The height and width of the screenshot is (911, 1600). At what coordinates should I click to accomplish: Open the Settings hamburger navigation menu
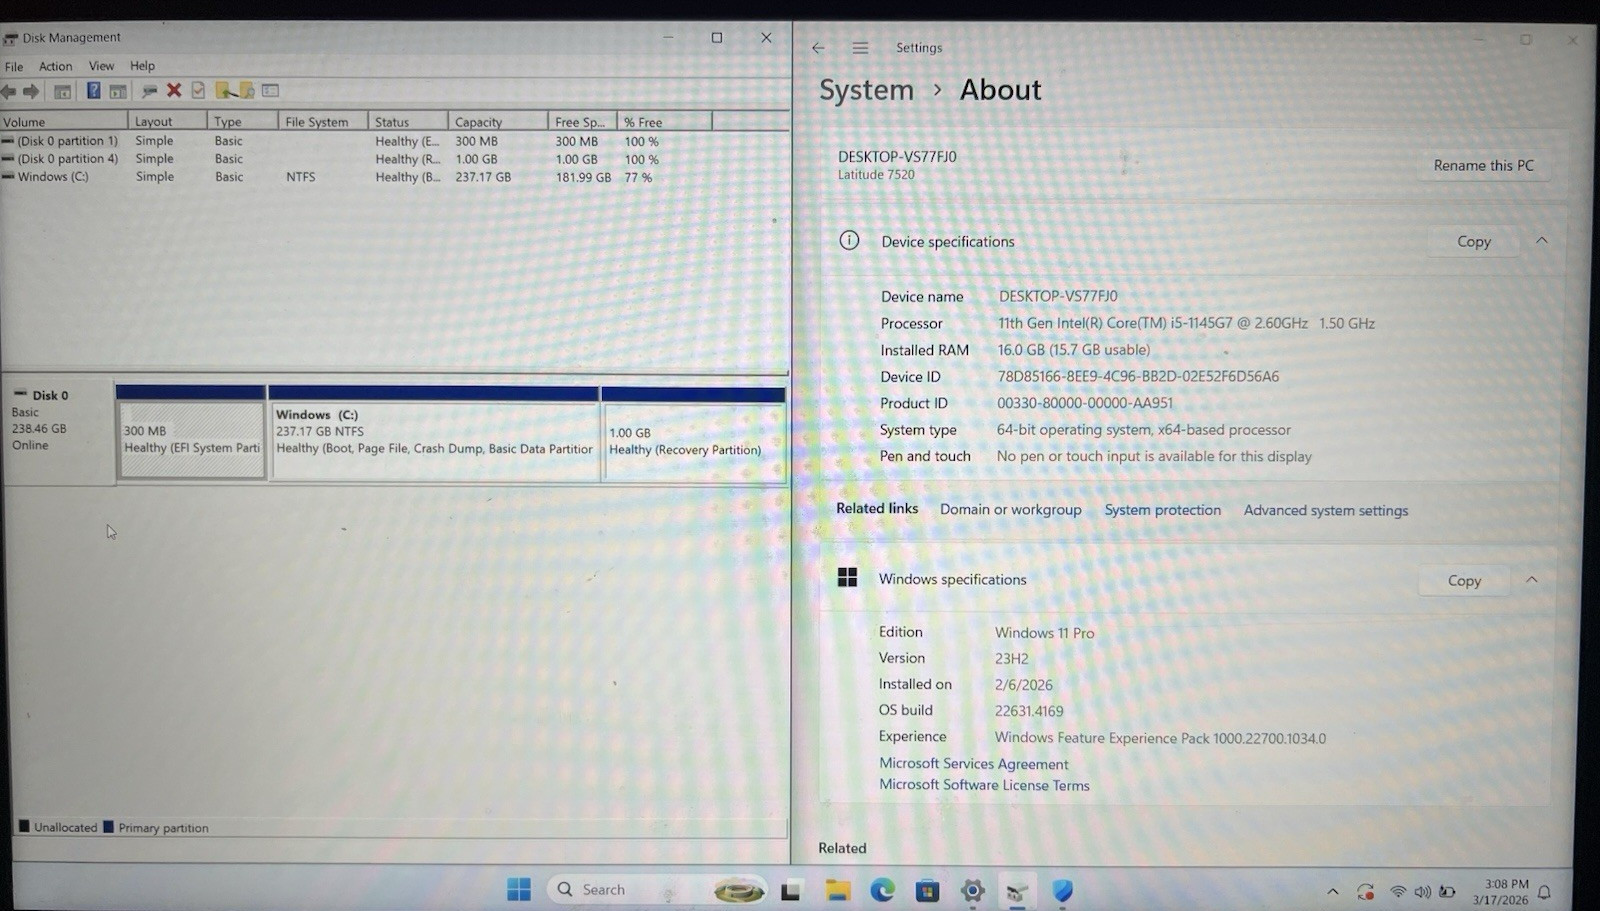[860, 48]
